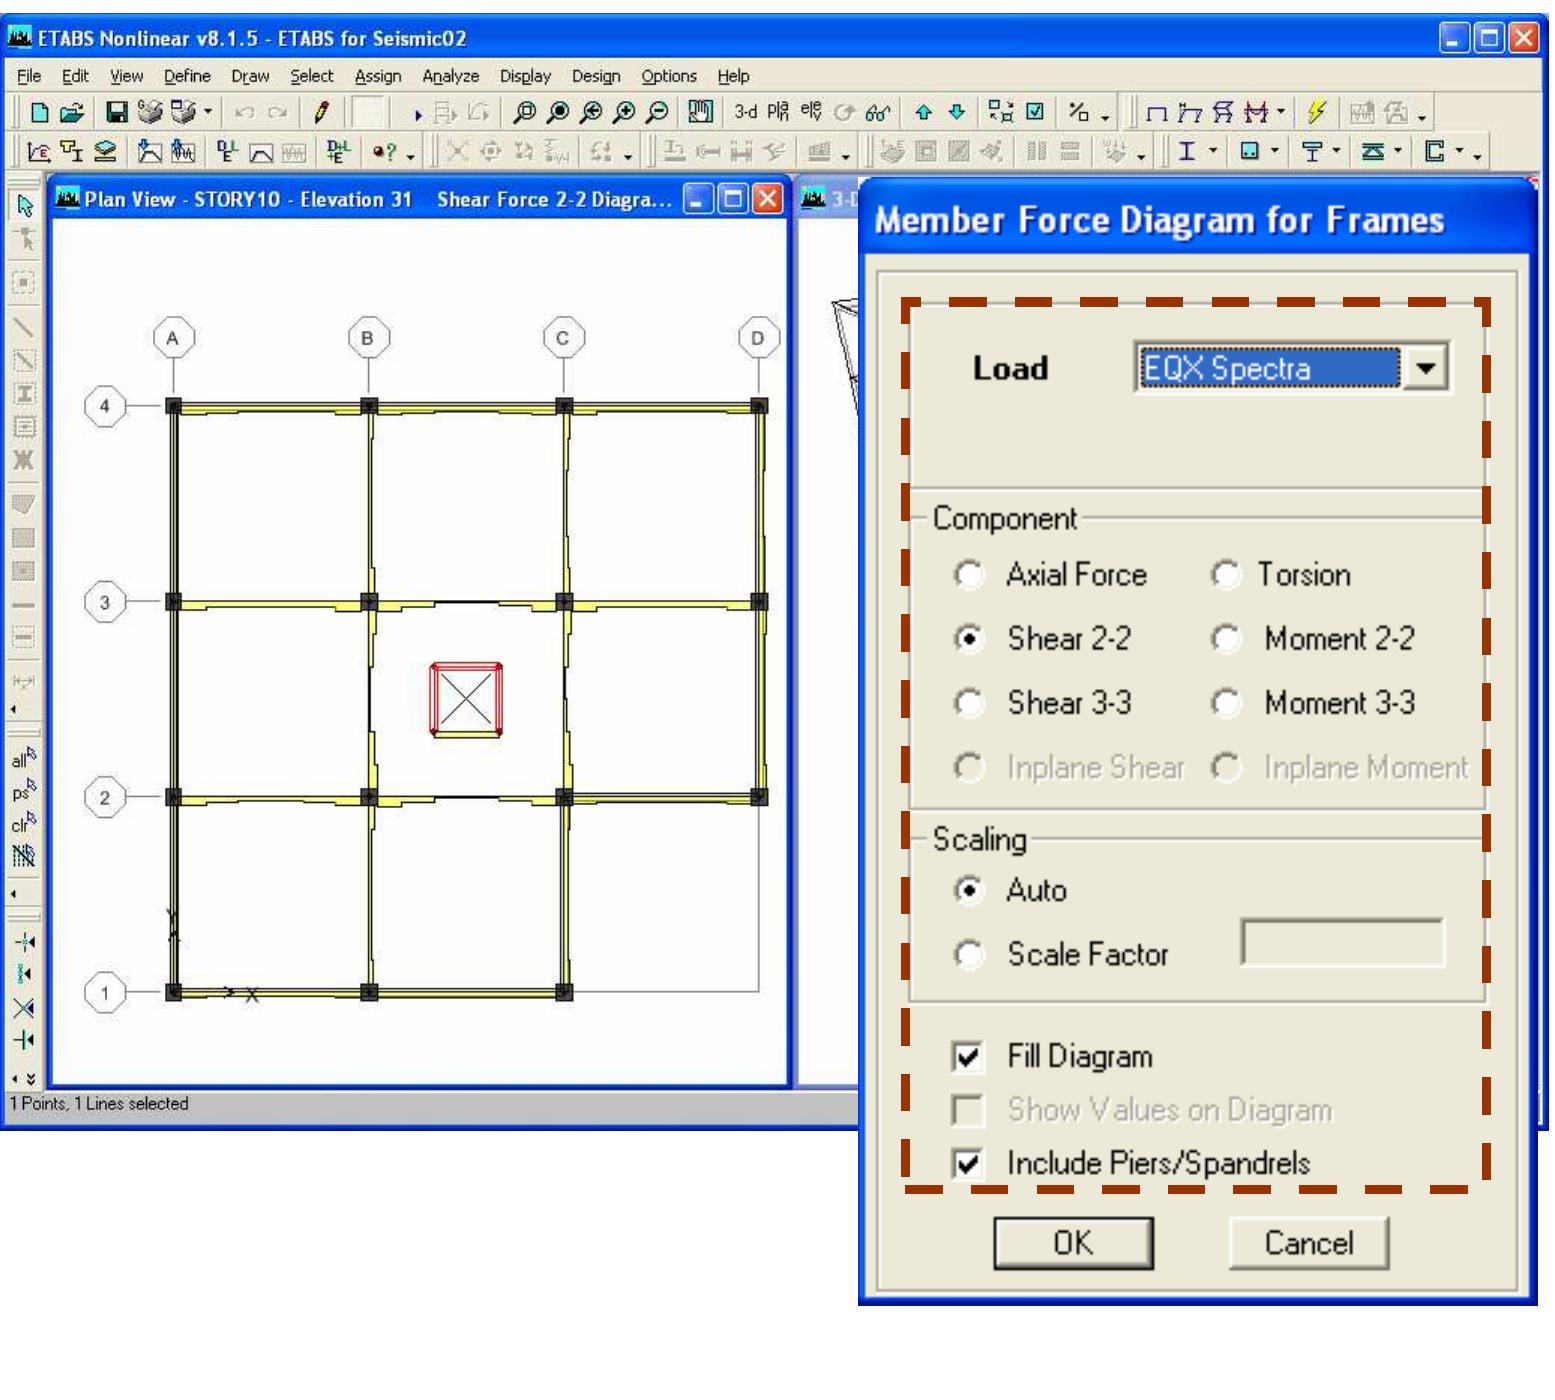Click the red core element in plan view

click(x=466, y=699)
